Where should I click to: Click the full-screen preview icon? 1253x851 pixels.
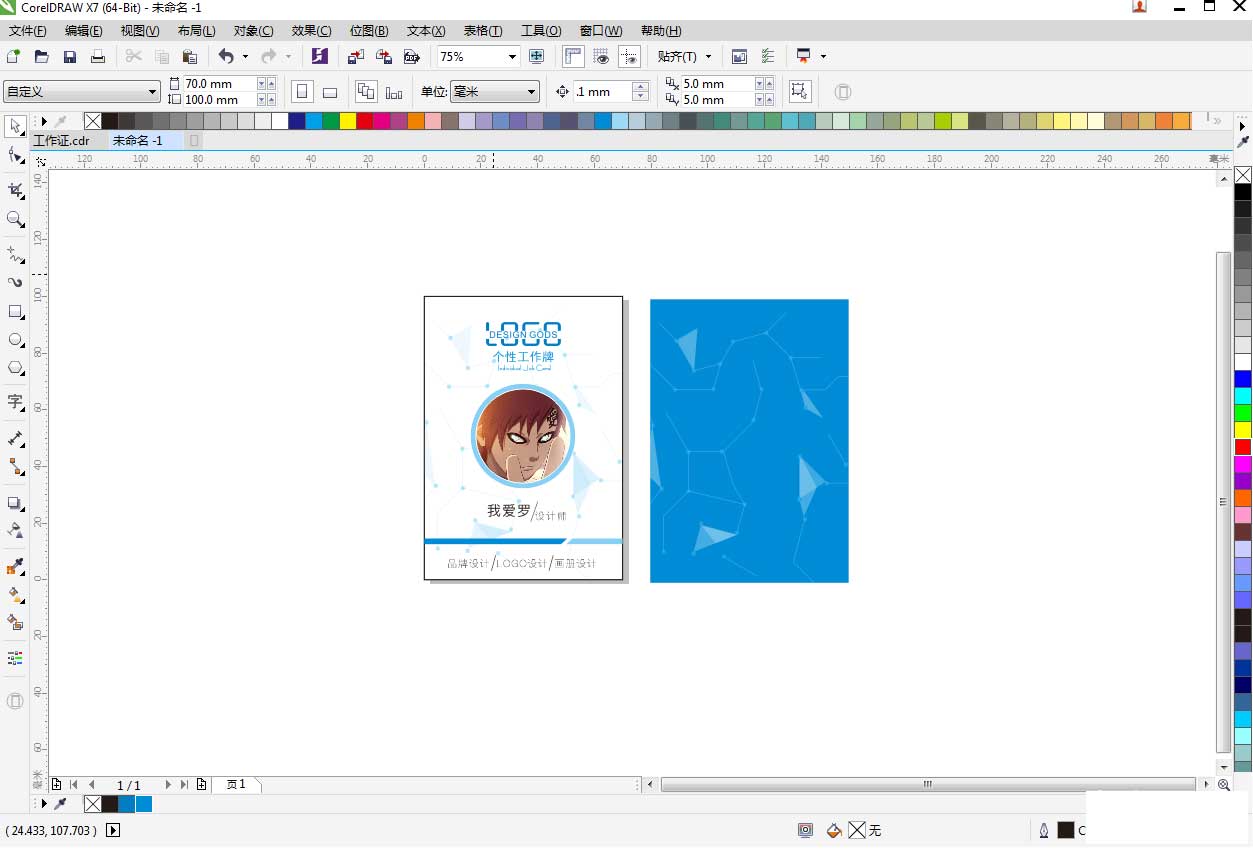[x=536, y=57]
